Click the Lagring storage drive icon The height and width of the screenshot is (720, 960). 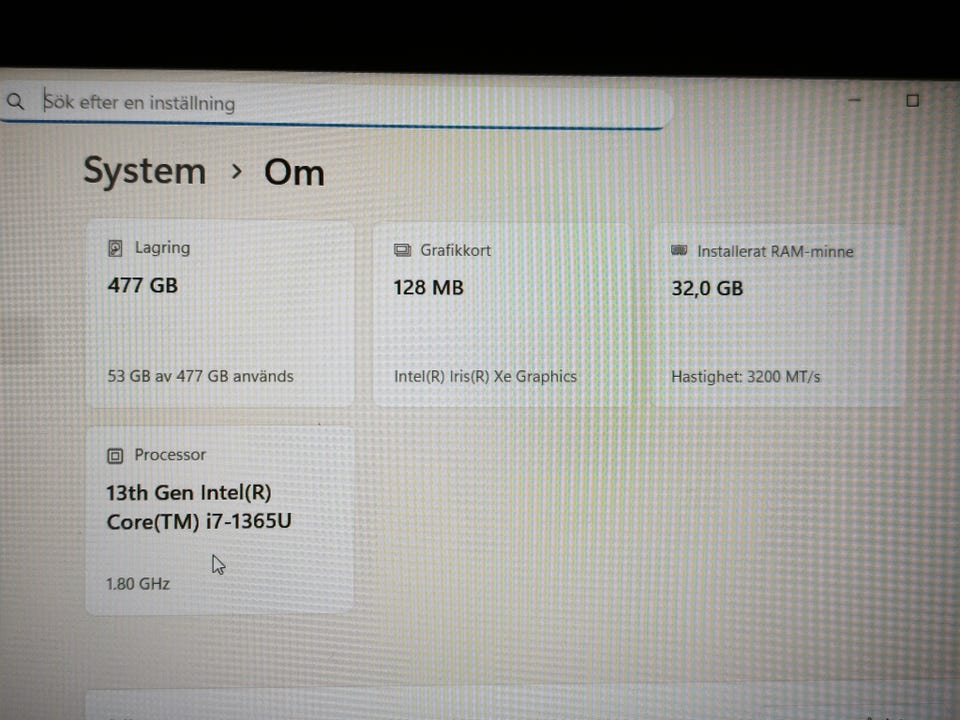pyautogui.click(x=115, y=248)
